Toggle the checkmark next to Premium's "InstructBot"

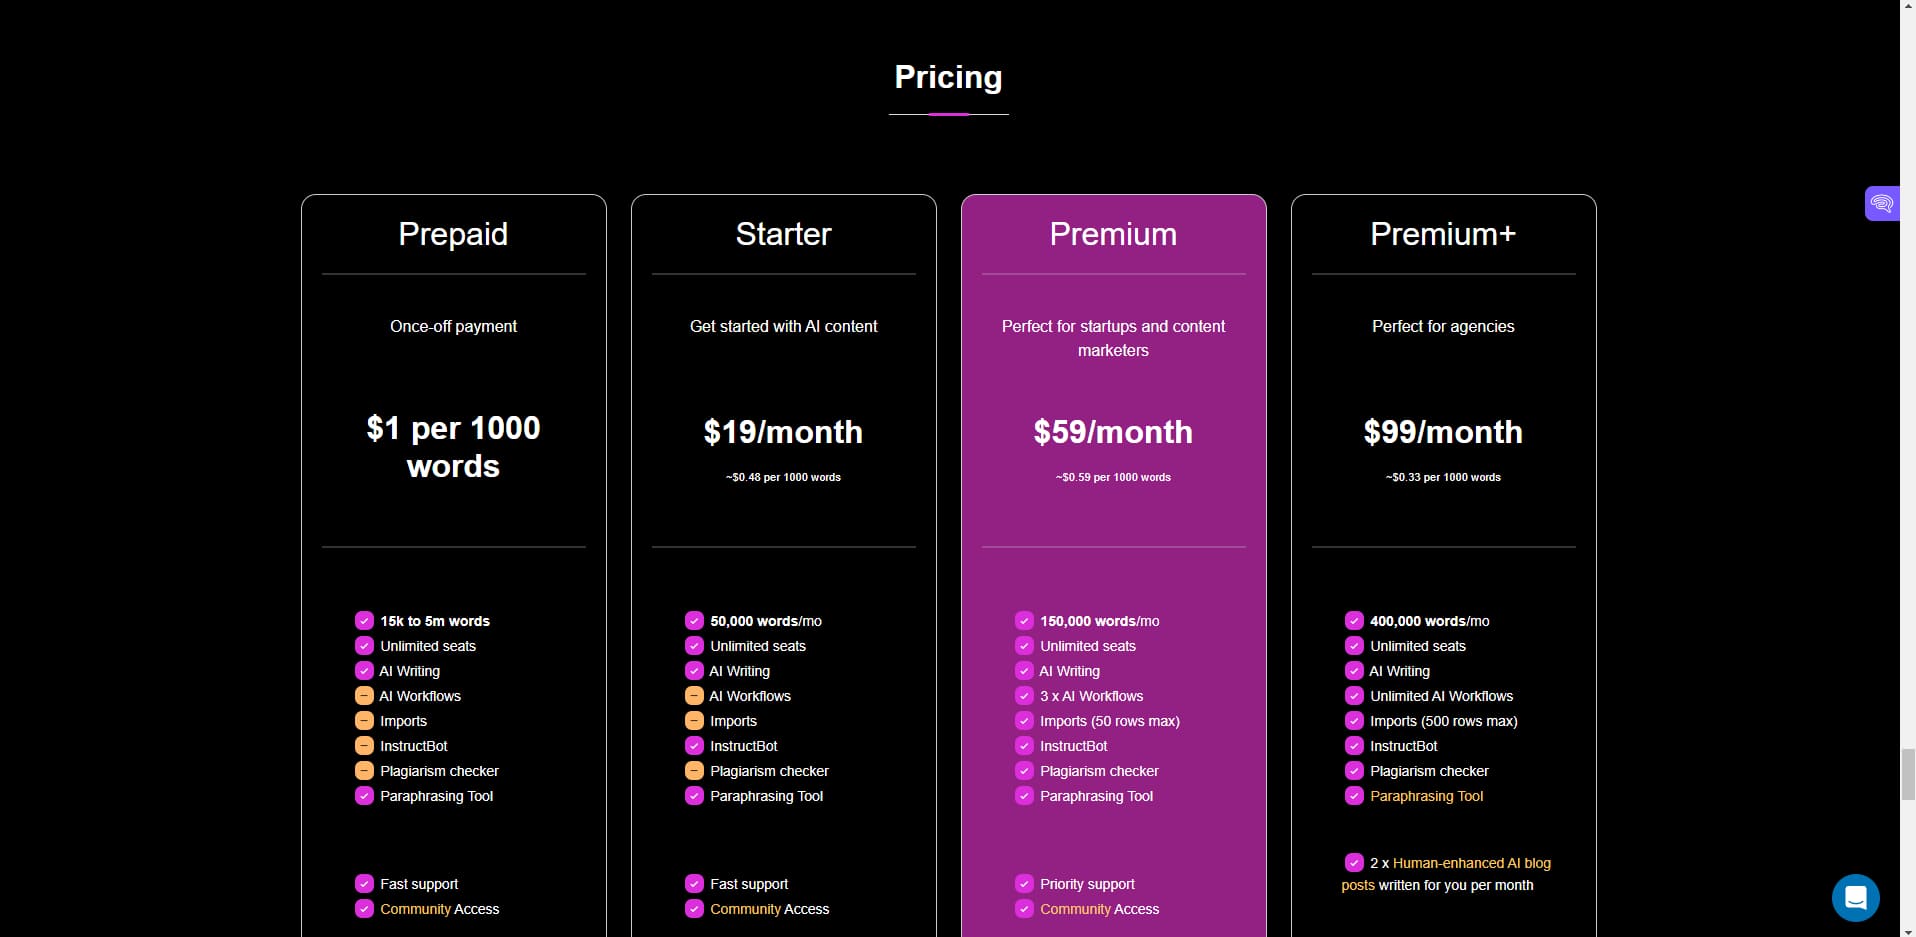[1024, 745]
